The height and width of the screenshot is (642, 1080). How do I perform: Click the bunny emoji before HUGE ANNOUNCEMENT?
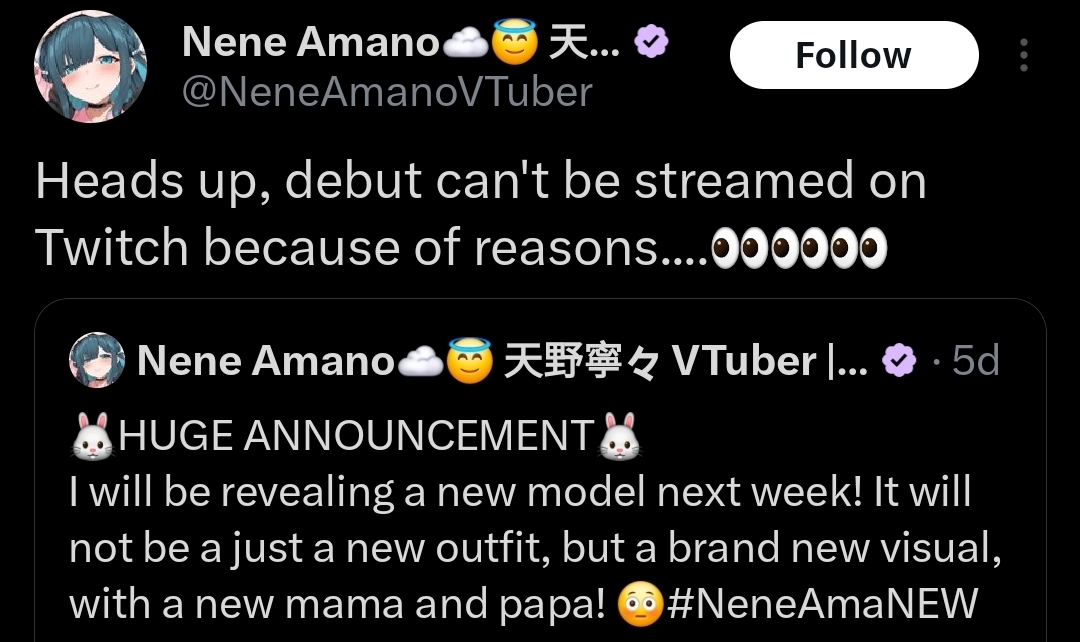(92, 436)
